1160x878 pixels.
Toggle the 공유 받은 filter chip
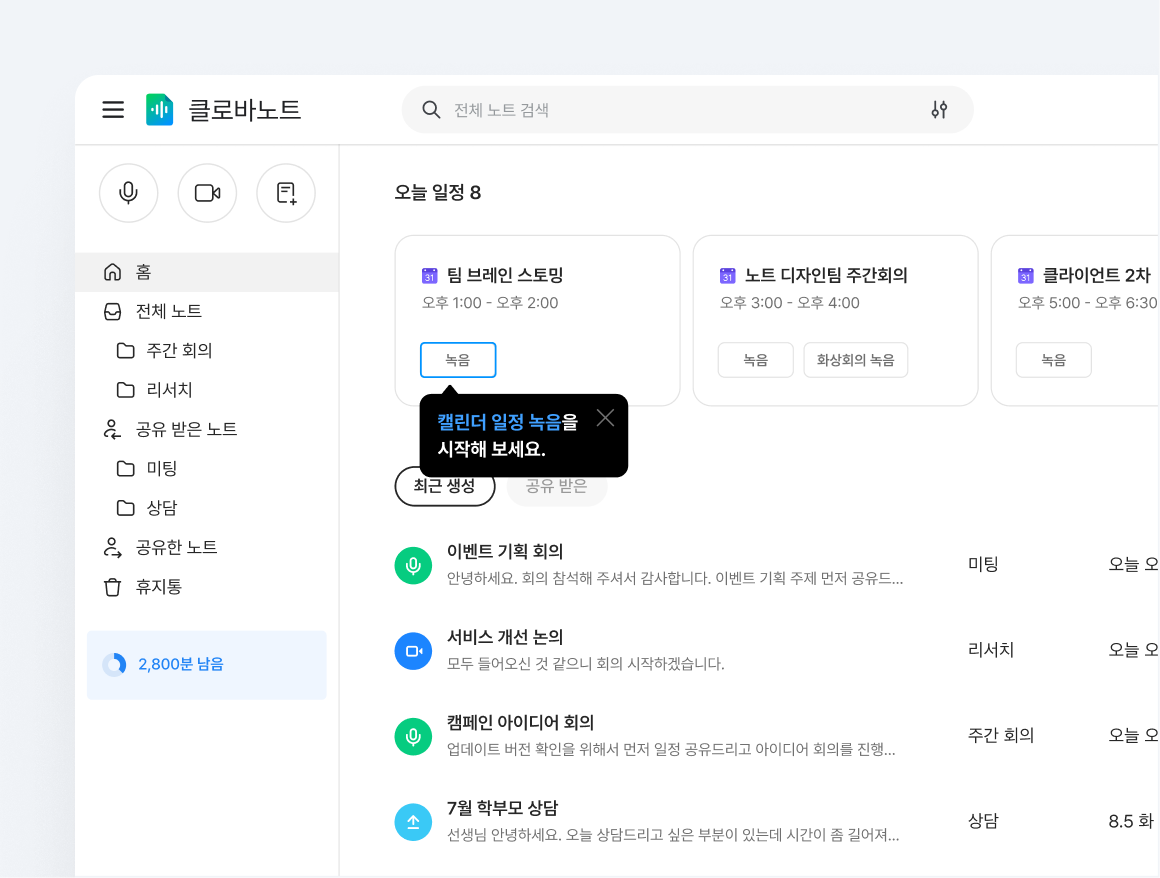coord(556,486)
